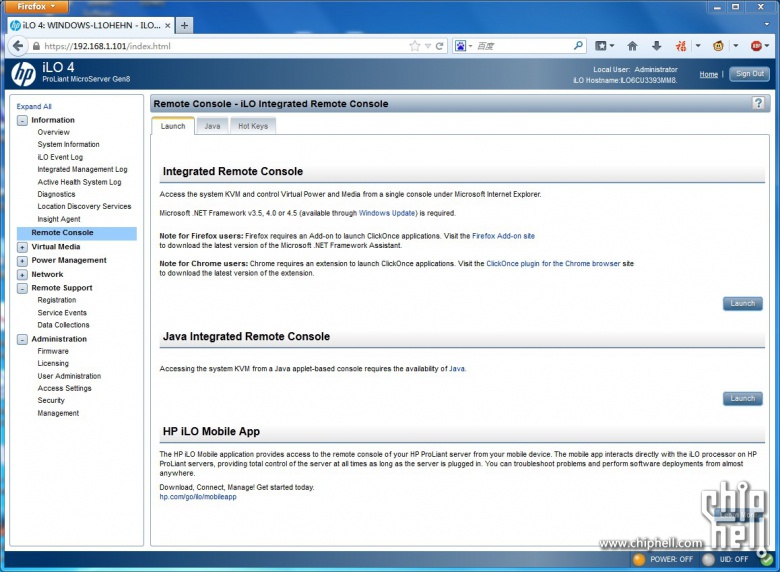
Task: Open a new browser tab
Action: pos(184,25)
